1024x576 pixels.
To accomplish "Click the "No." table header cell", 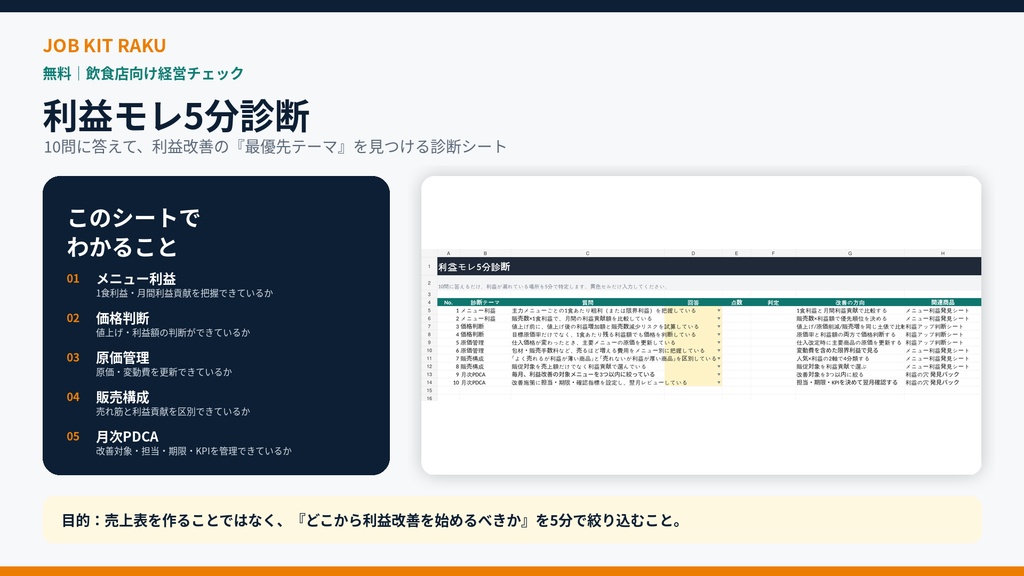I will click(x=448, y=302).
